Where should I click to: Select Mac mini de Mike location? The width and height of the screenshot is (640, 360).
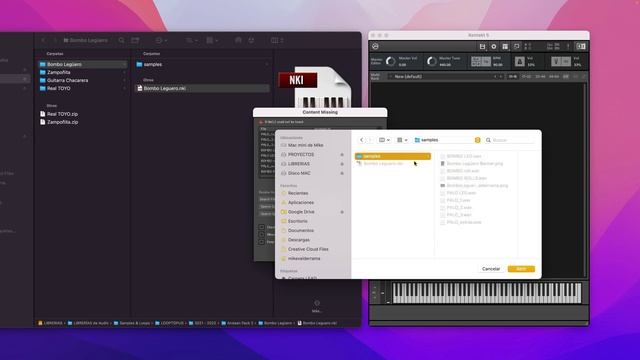305,145
